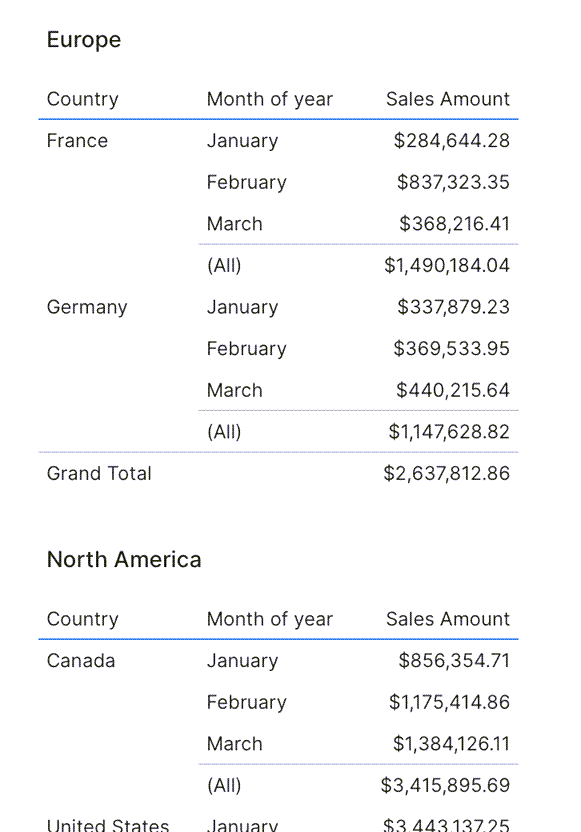Click the Germany country cell
Image resolution: width=581 pixels, height=832 pixels.
click(x=87, y=307)
